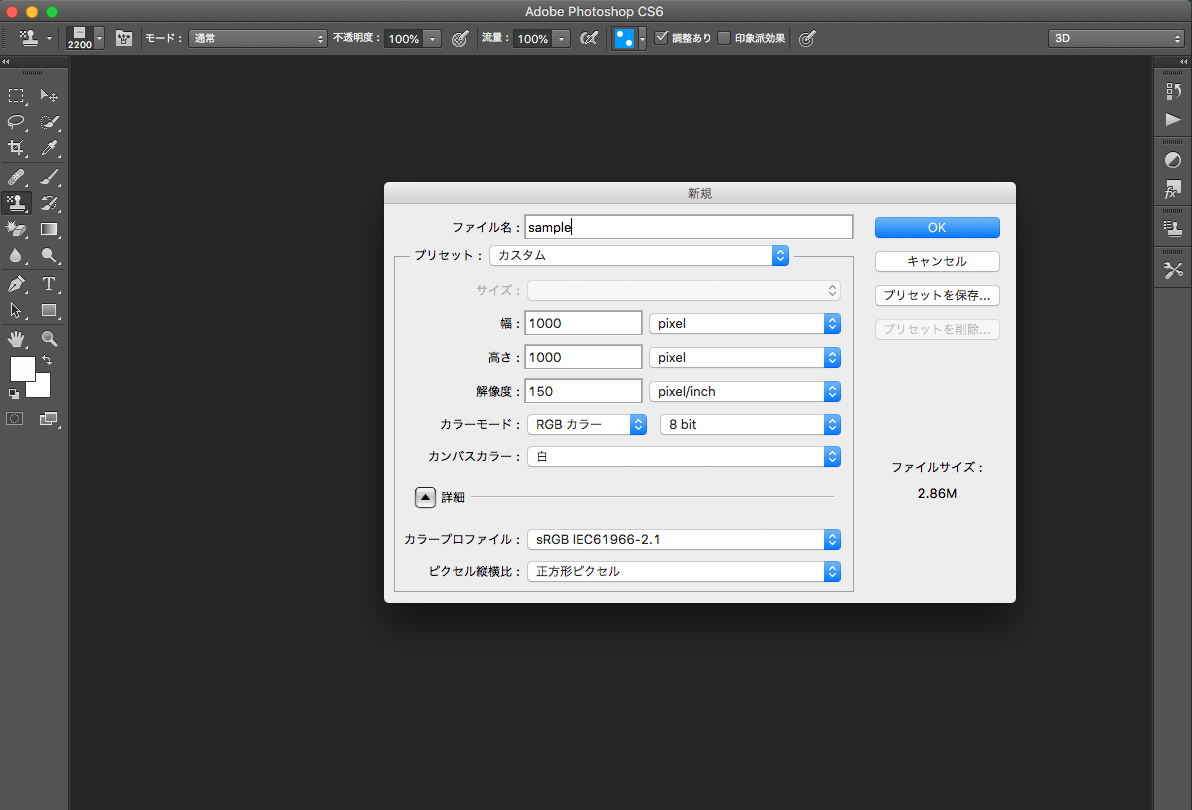Select the Crop tool

[16, 147]
